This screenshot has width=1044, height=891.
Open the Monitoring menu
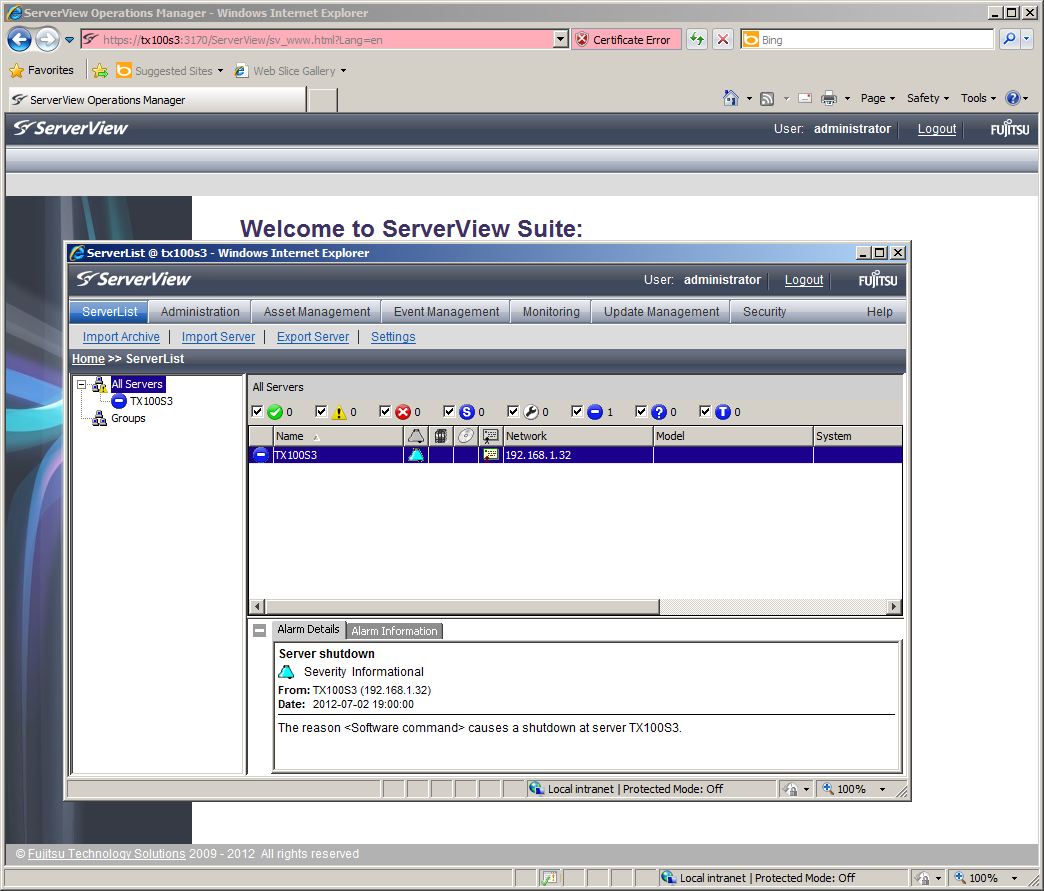551,312
